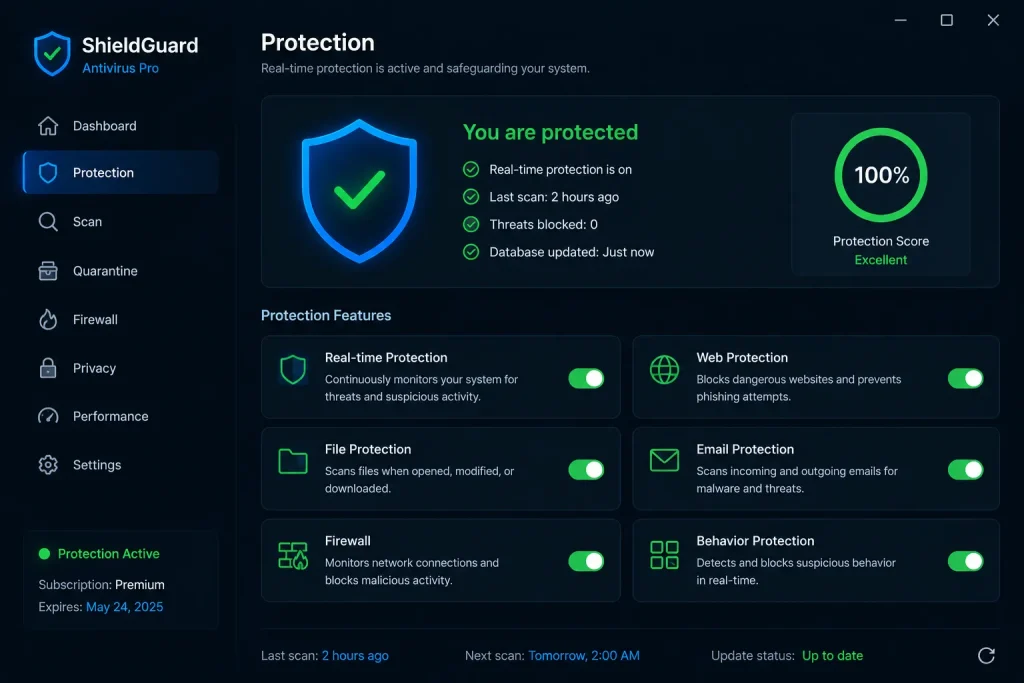Disable the Firewall feature toggle

[586, 561]
